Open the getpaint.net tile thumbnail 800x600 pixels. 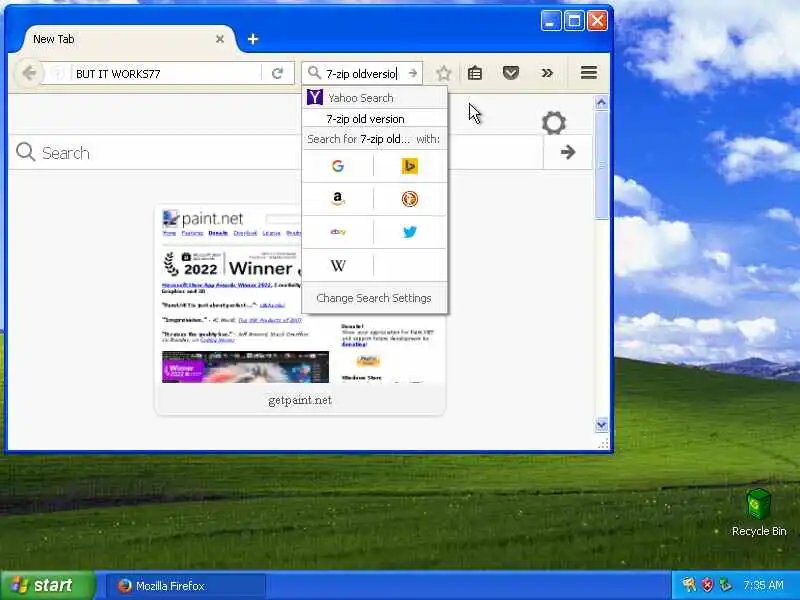click(x=300, y=294)
